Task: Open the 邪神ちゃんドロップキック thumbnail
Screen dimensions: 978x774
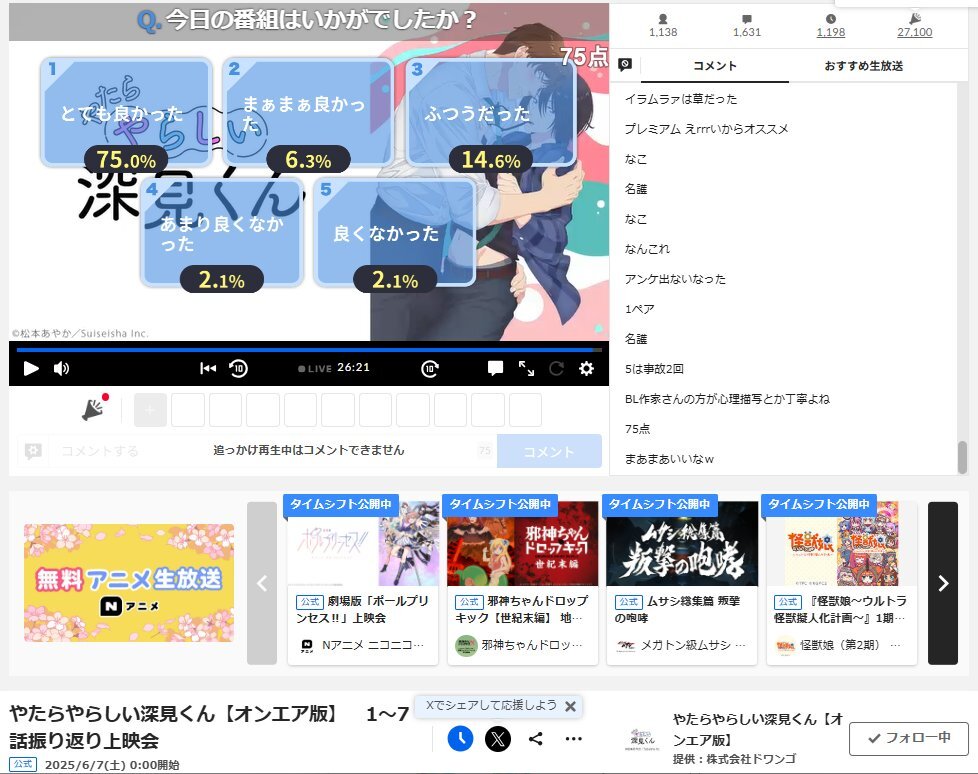Action: point(523,543)
